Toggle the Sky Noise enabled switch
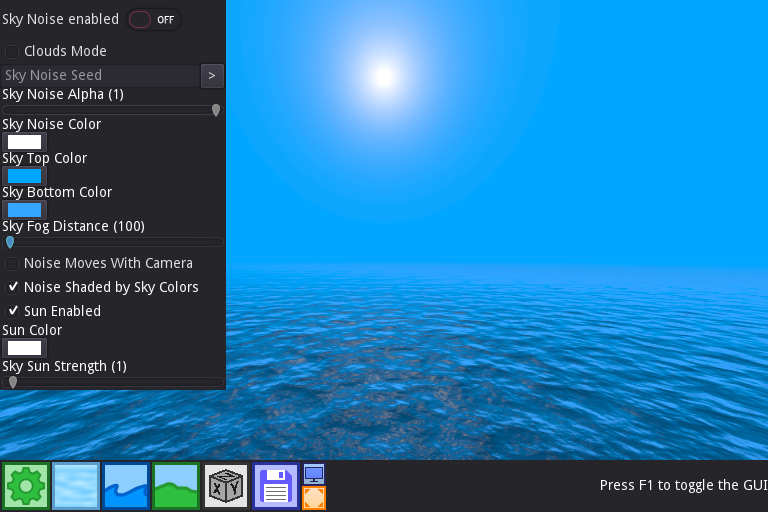This screenshot has height=512, width=768. pos(155,20)
